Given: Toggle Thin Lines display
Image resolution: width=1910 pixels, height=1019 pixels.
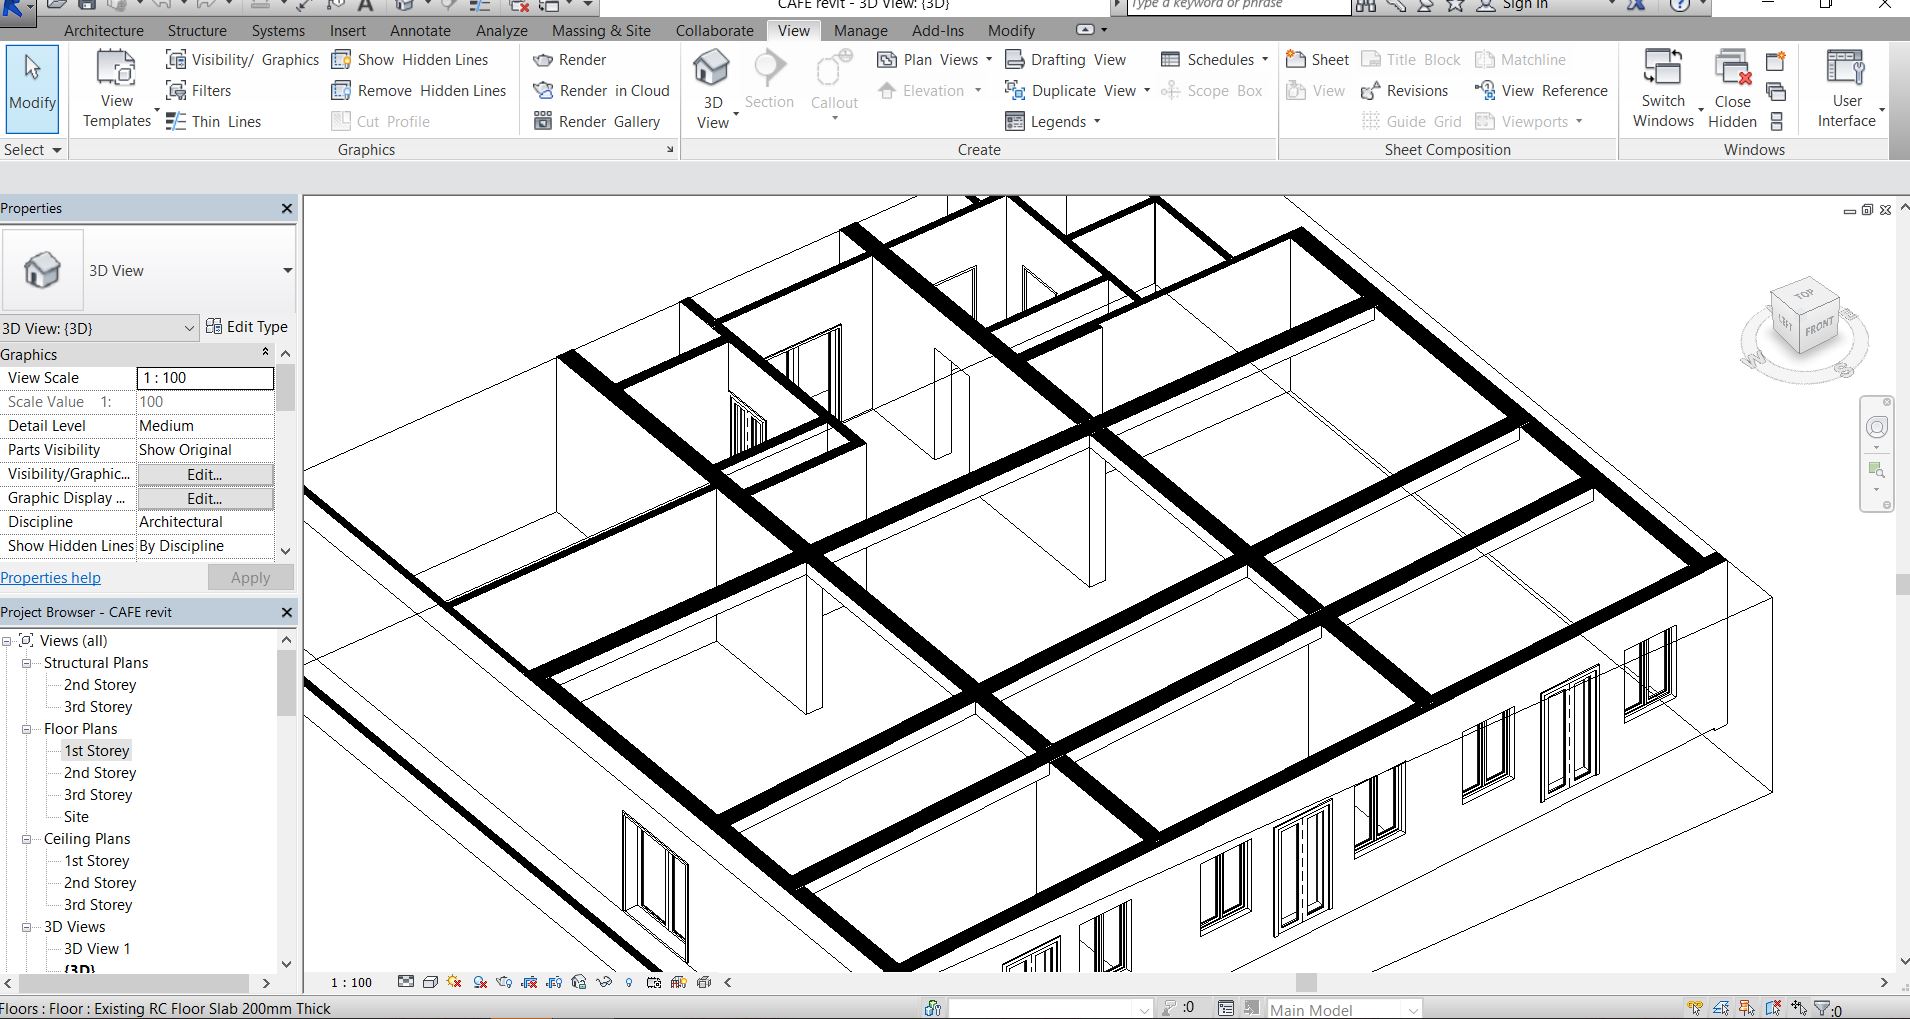Looking at the screenshot, I should tap(213, 122).
